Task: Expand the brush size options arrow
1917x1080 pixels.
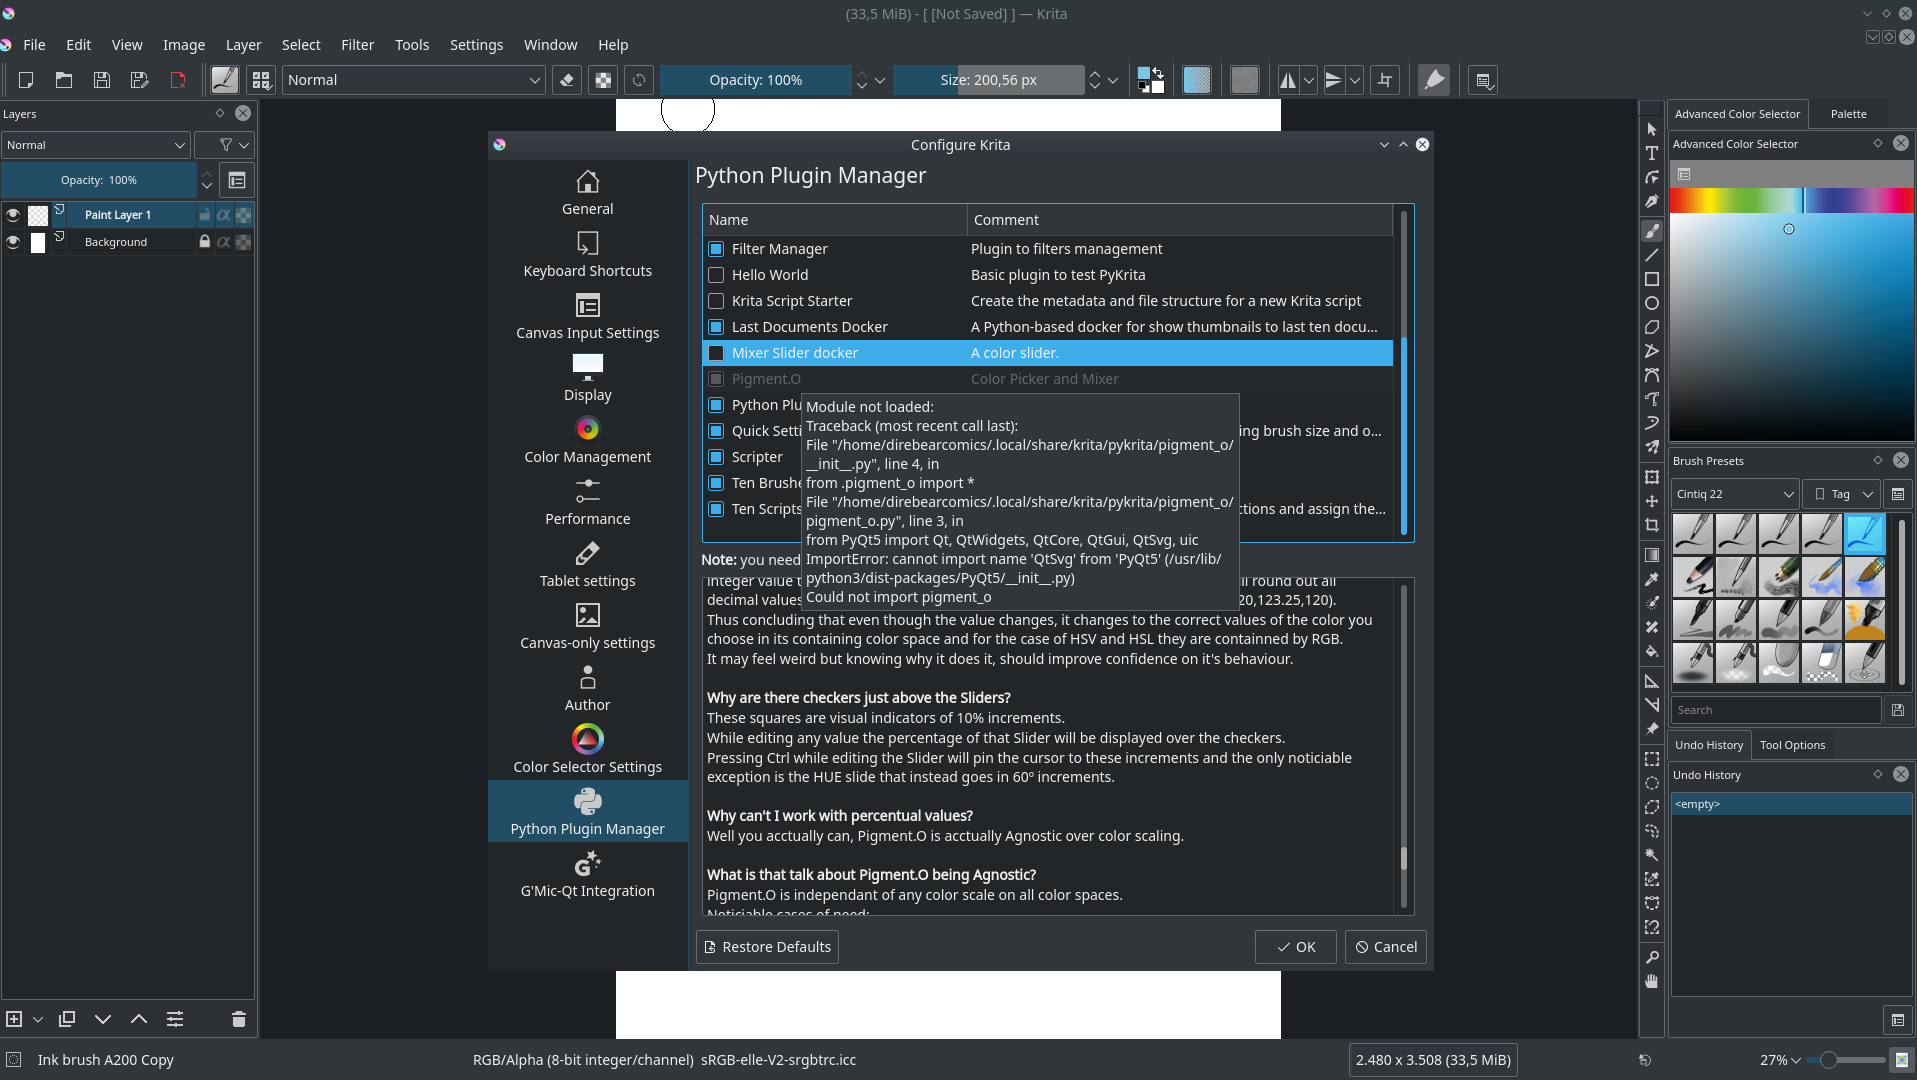Action: pos(1113,80)
